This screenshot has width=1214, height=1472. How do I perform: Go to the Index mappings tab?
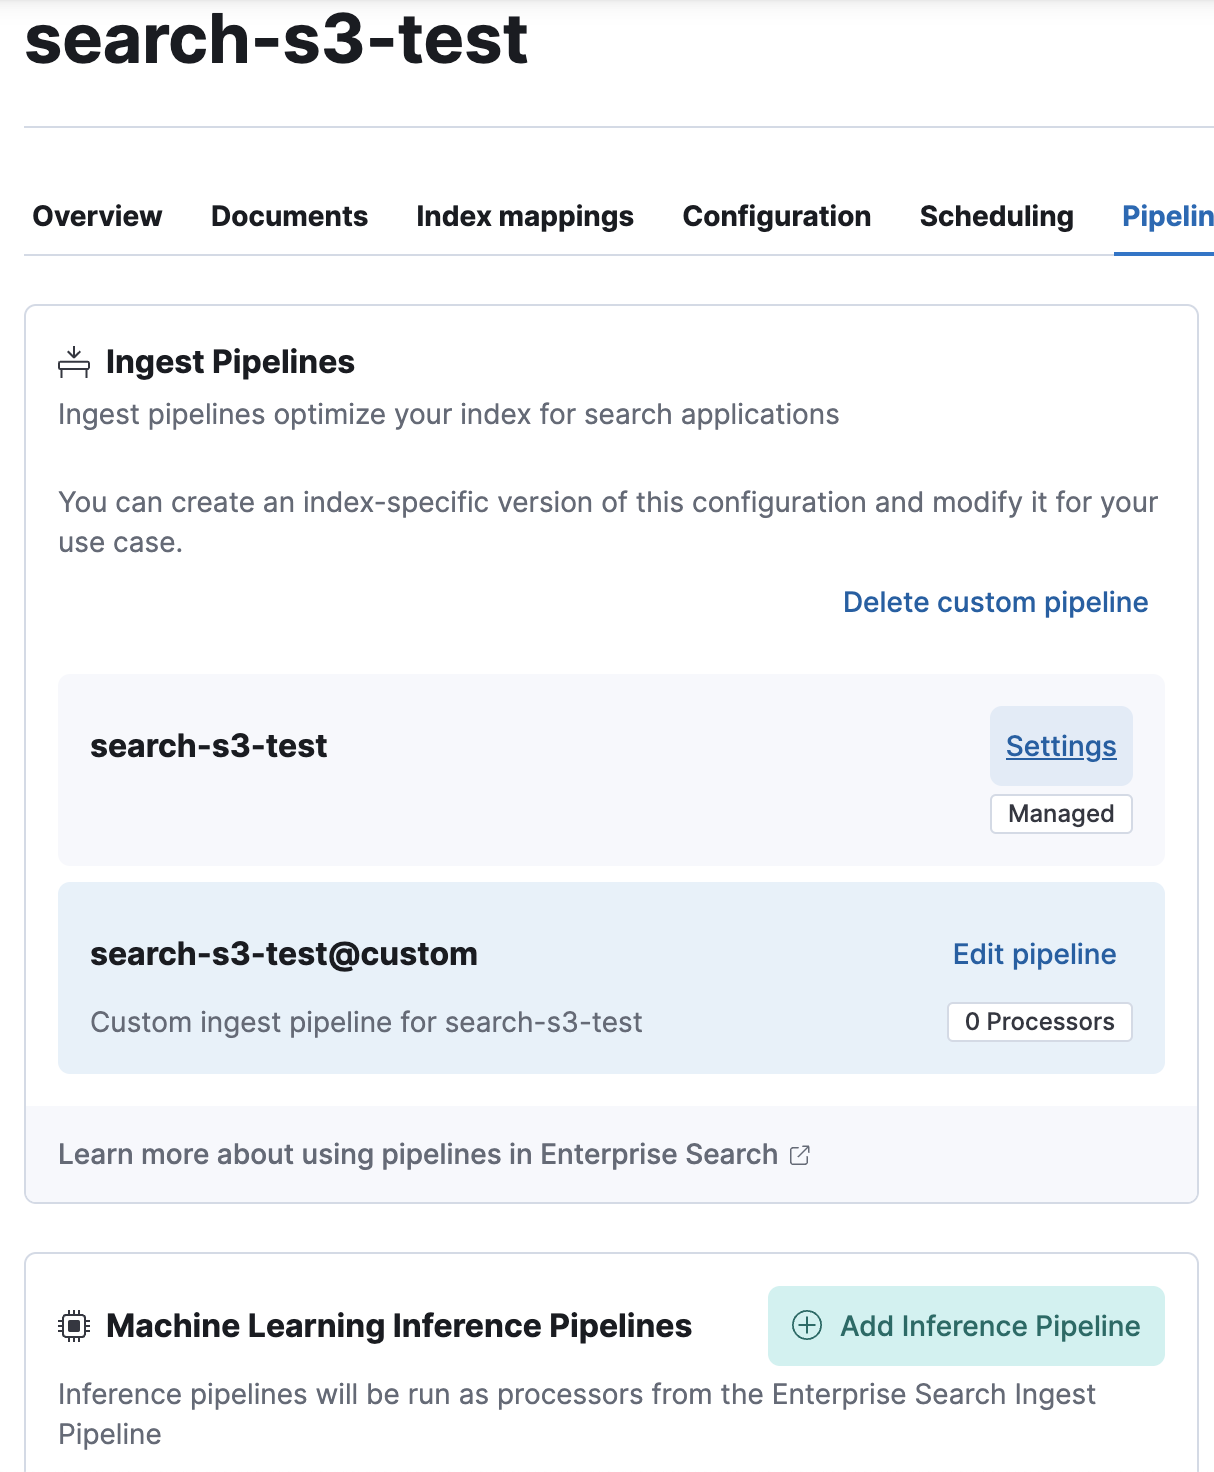coord(525,216)
